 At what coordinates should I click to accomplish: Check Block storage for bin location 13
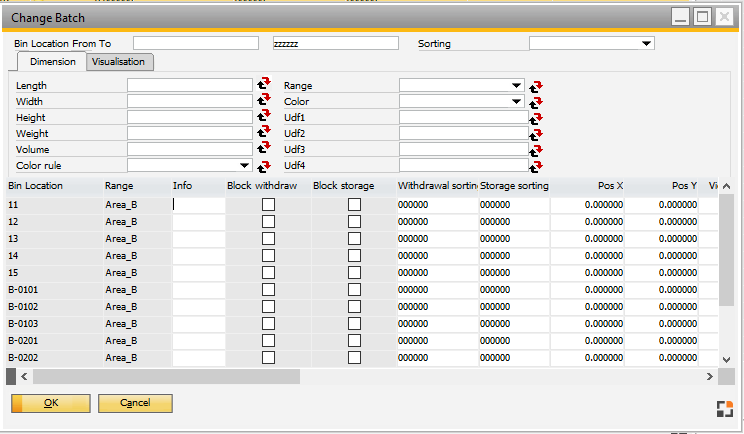coord(354,238)
